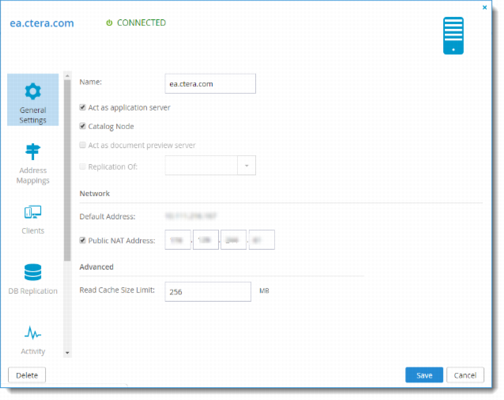Click the green connected power icon
This screenshot has height=400, width=504.
(109, 23)
